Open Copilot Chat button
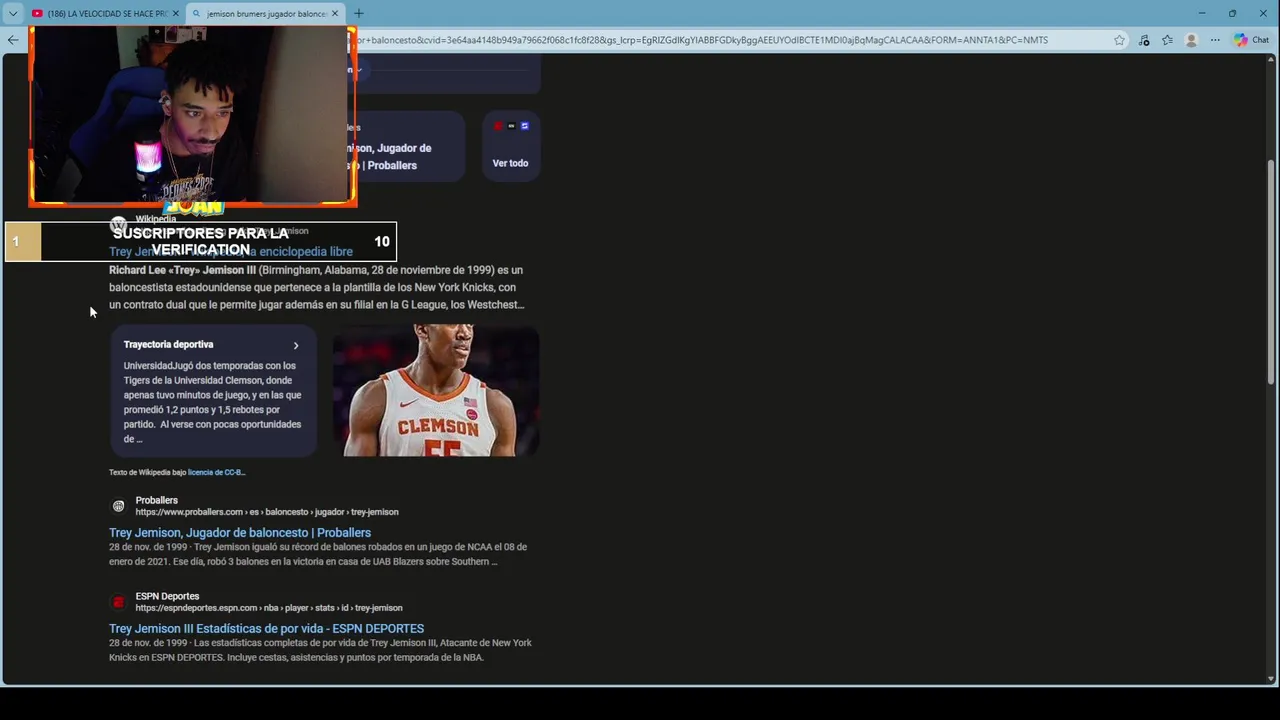The width and height of the screenshot is (1280, 720). click(x=1251, y=40)
